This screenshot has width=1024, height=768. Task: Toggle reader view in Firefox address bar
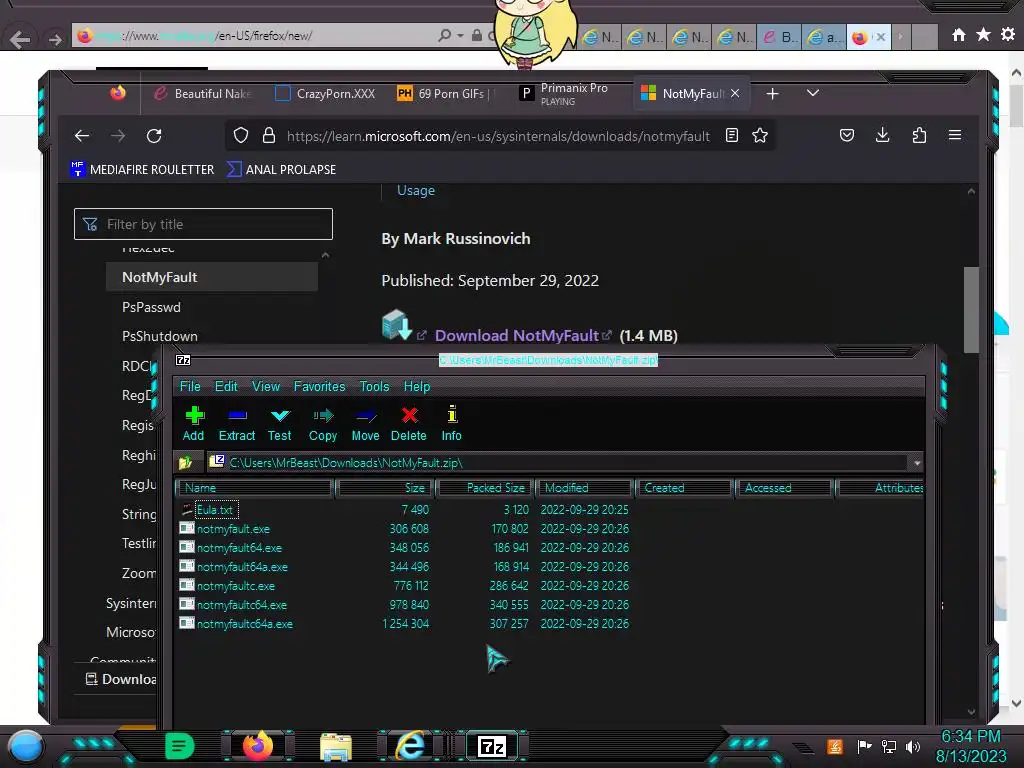pos(731,135)
